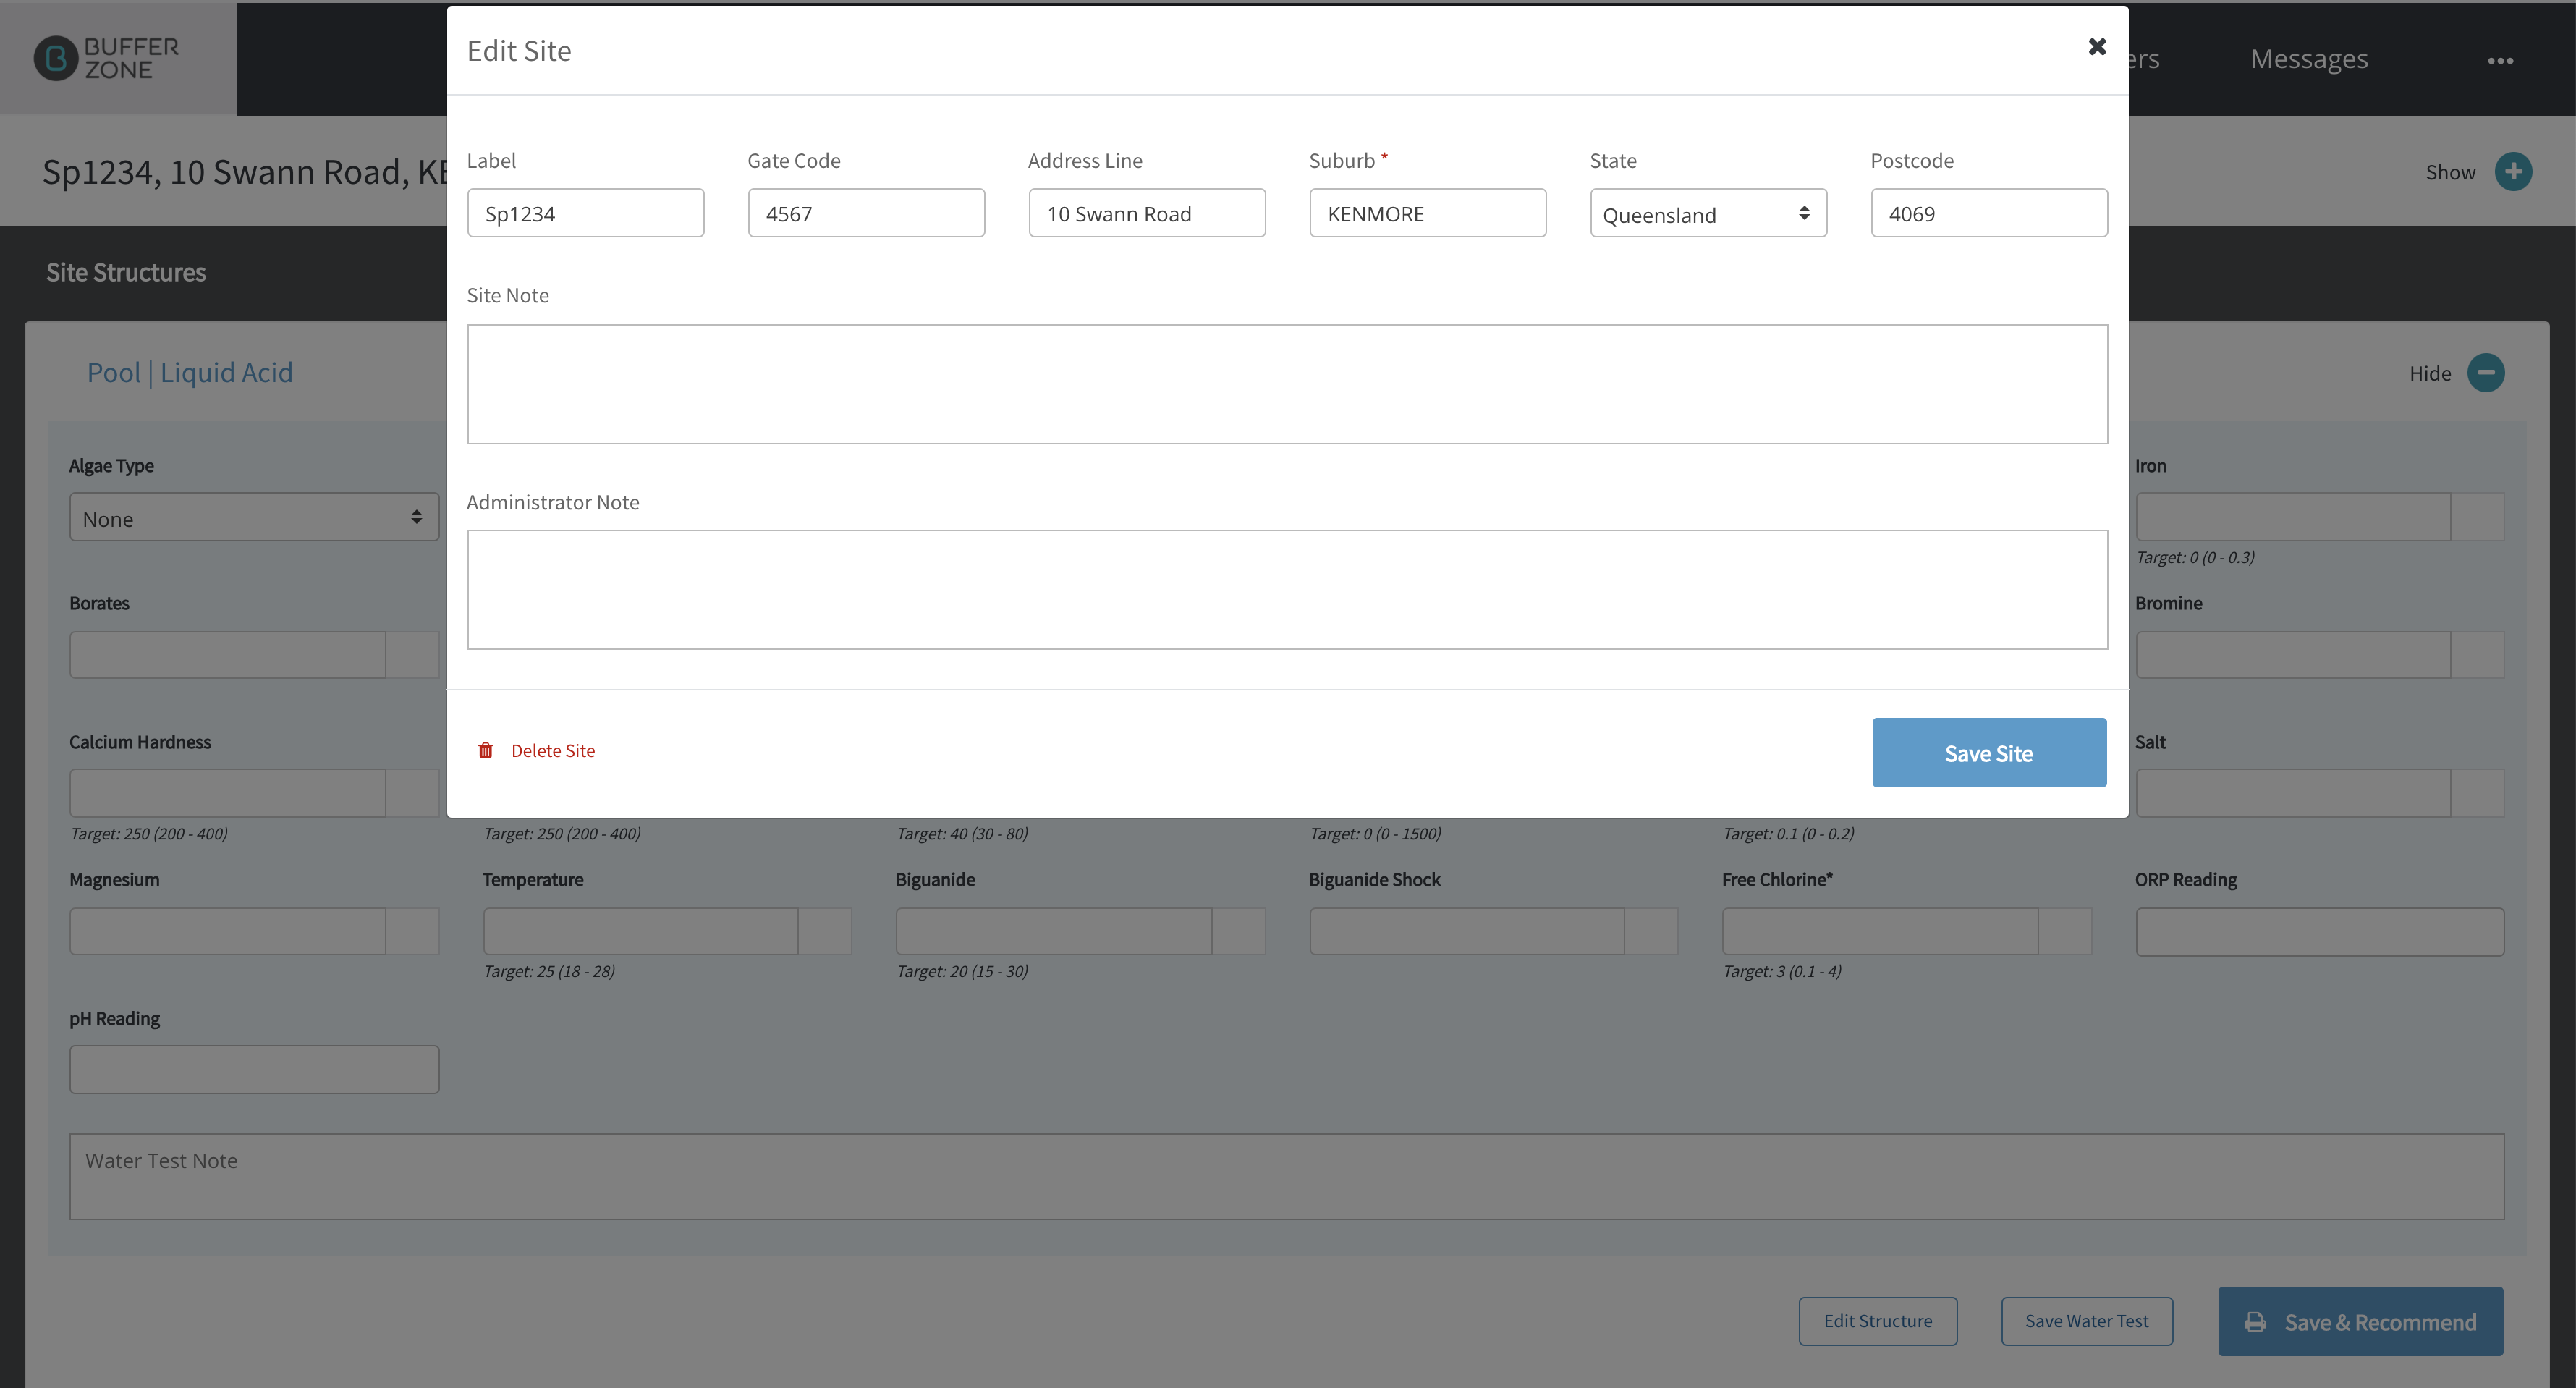This screenshot has height=1388, width=2576.
Task: Click the Pool | Liquid Acid heading
Action: (190, 373)
